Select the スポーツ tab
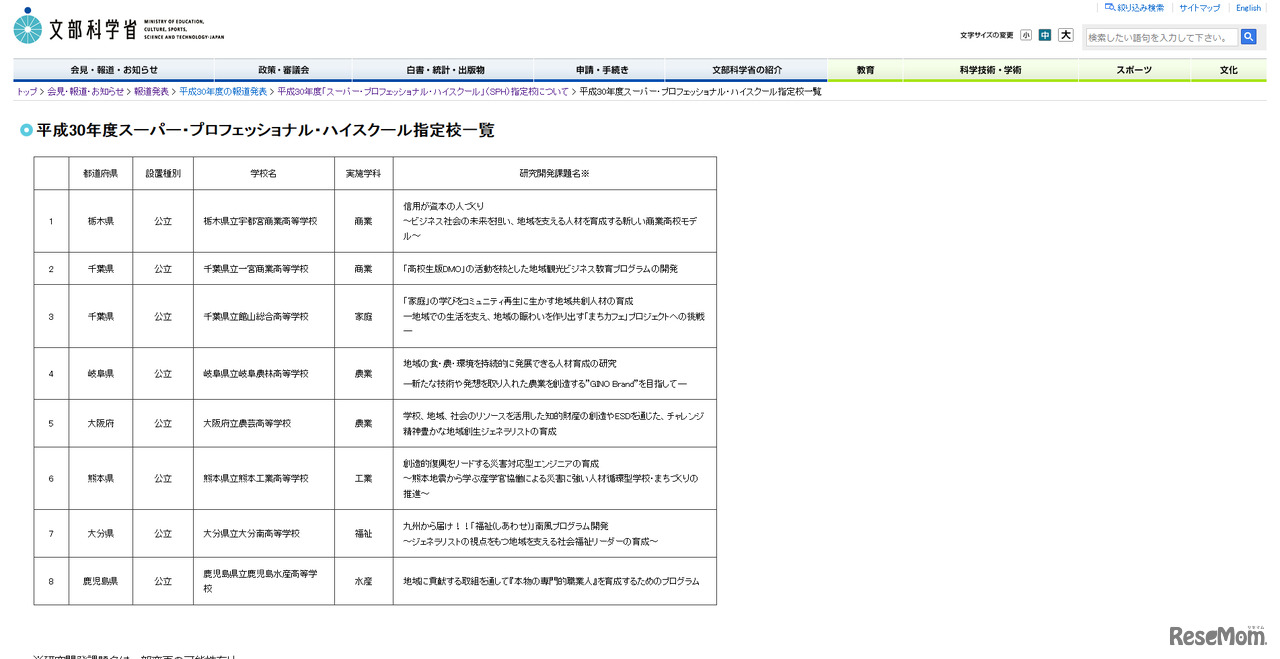Viewport: 1280px width, 659px height. [1134, 70]
